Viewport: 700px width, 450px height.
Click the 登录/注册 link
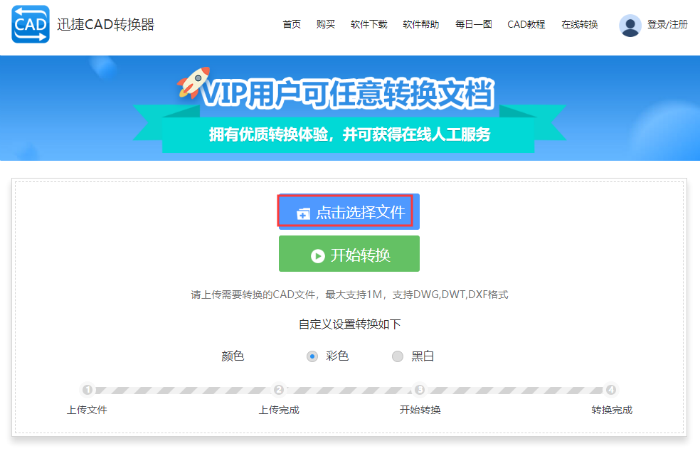click(667, 25)
